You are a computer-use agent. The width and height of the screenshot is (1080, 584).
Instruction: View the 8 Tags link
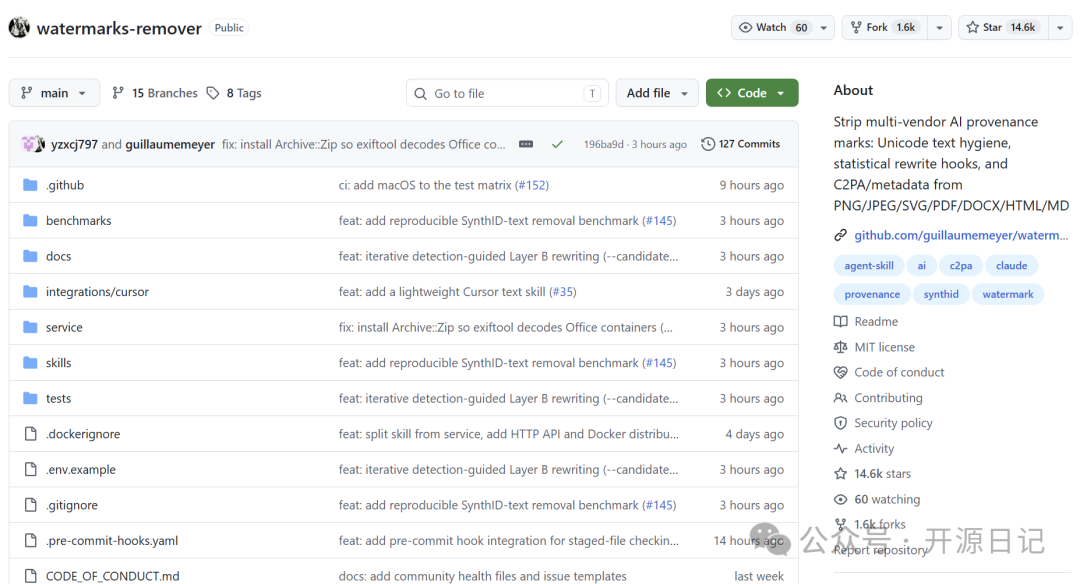coord(234,93)
